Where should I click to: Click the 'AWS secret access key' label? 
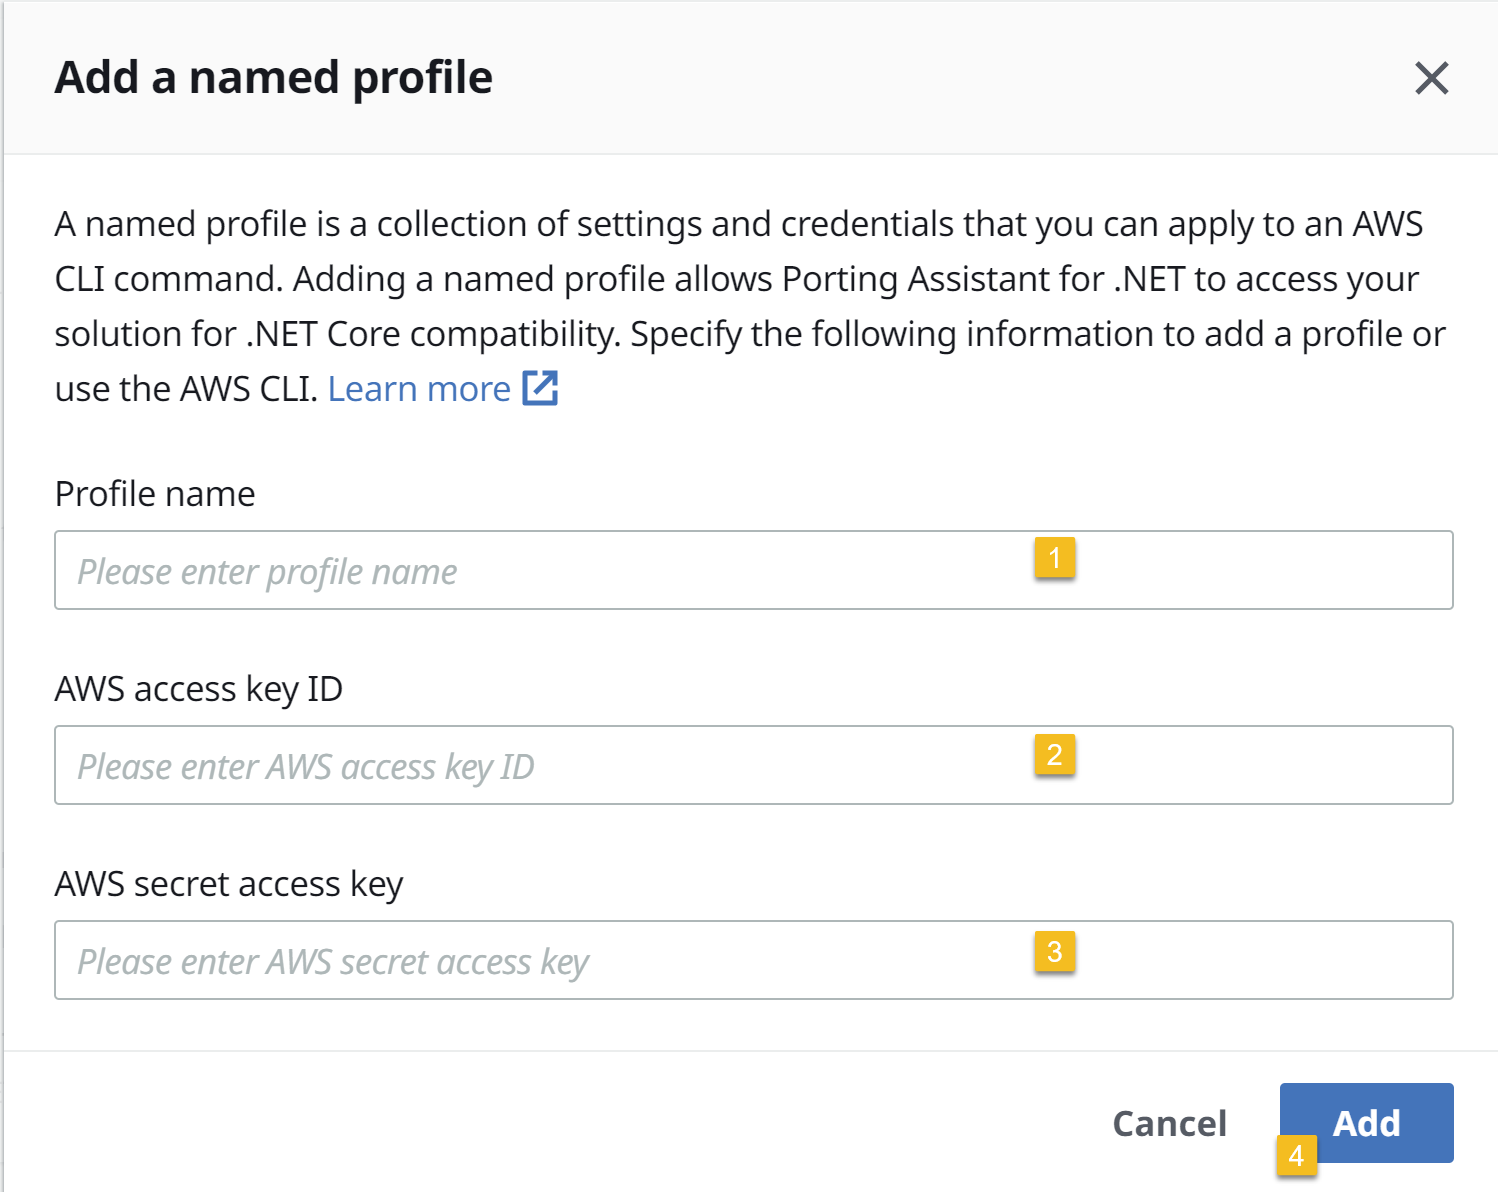[229, 884]
